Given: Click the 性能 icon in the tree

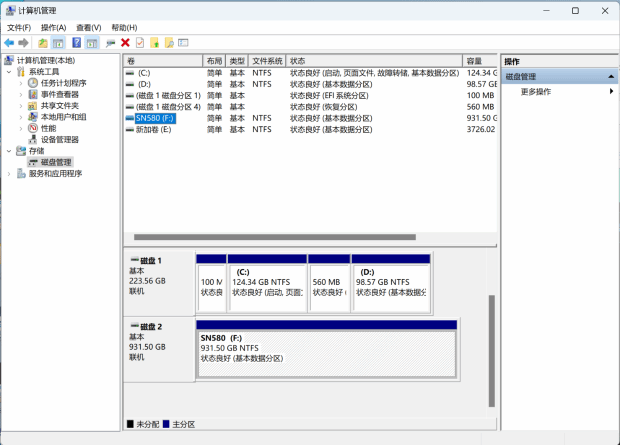Looking at the screenshot, I should click(33, 128).
